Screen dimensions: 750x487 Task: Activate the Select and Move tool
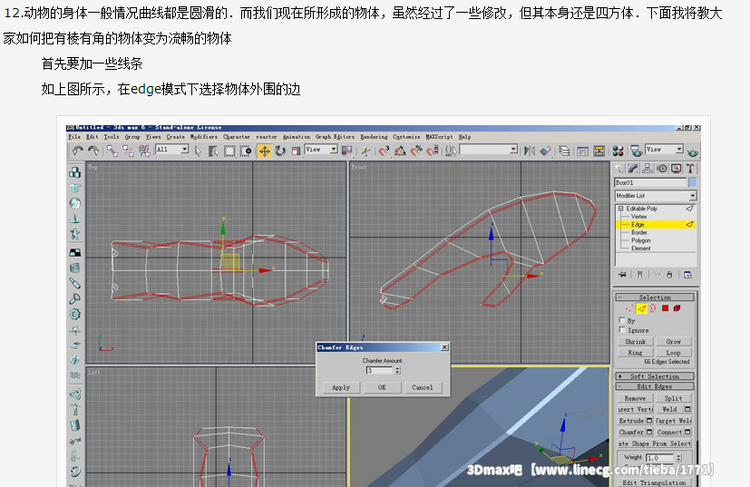coord(264,151)
